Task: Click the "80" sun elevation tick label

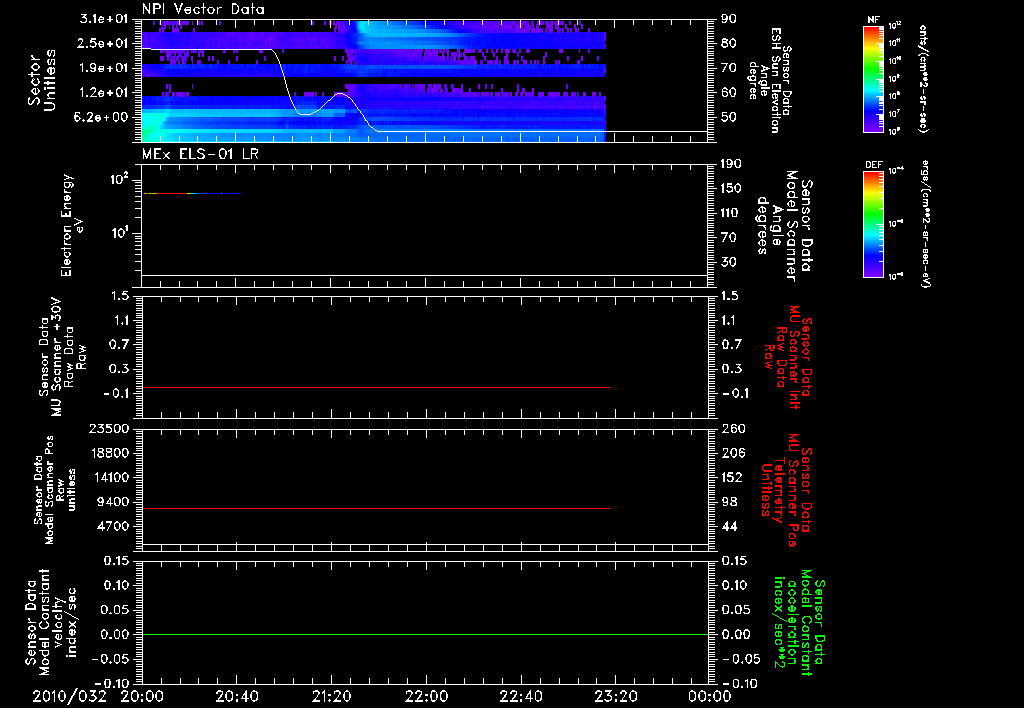Action: 729,43
